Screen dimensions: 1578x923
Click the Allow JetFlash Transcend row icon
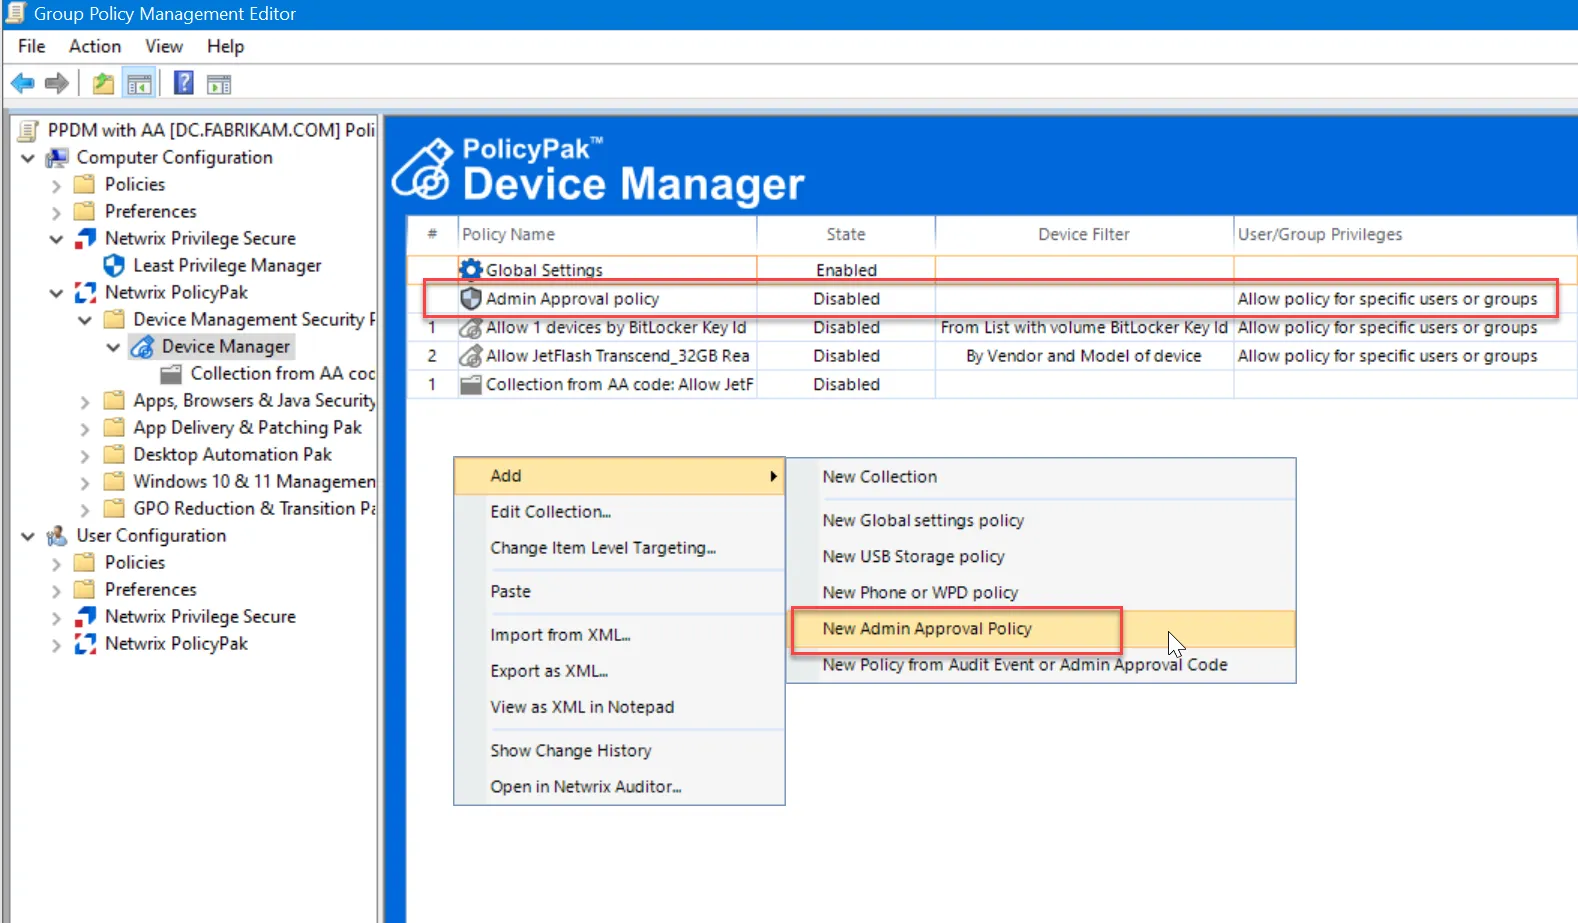(471, 355)
